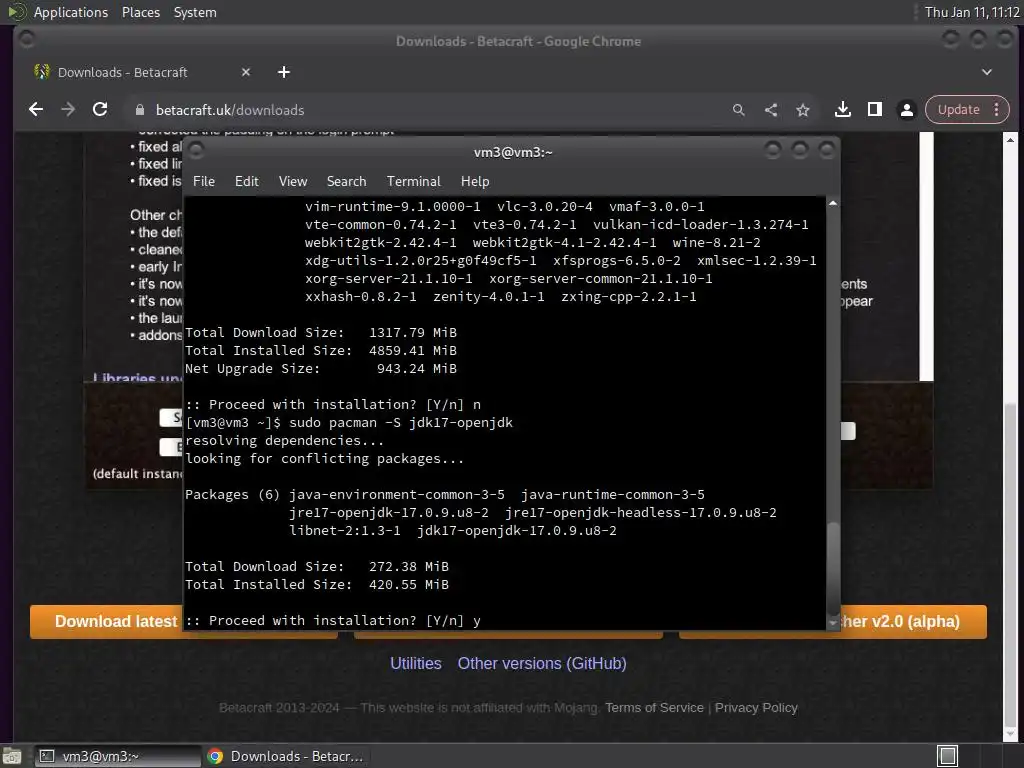Toggle Chrome's side panel icon
The width and height of the screenshot is (1024, 768).
point(874,110)
